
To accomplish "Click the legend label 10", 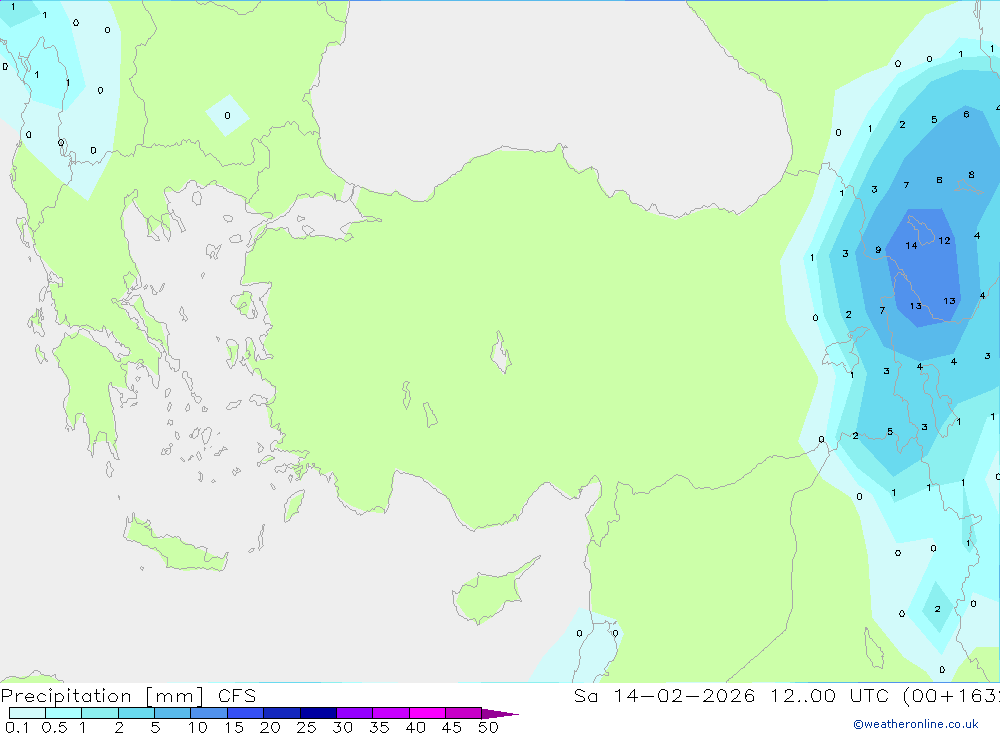I will [198, 727].
